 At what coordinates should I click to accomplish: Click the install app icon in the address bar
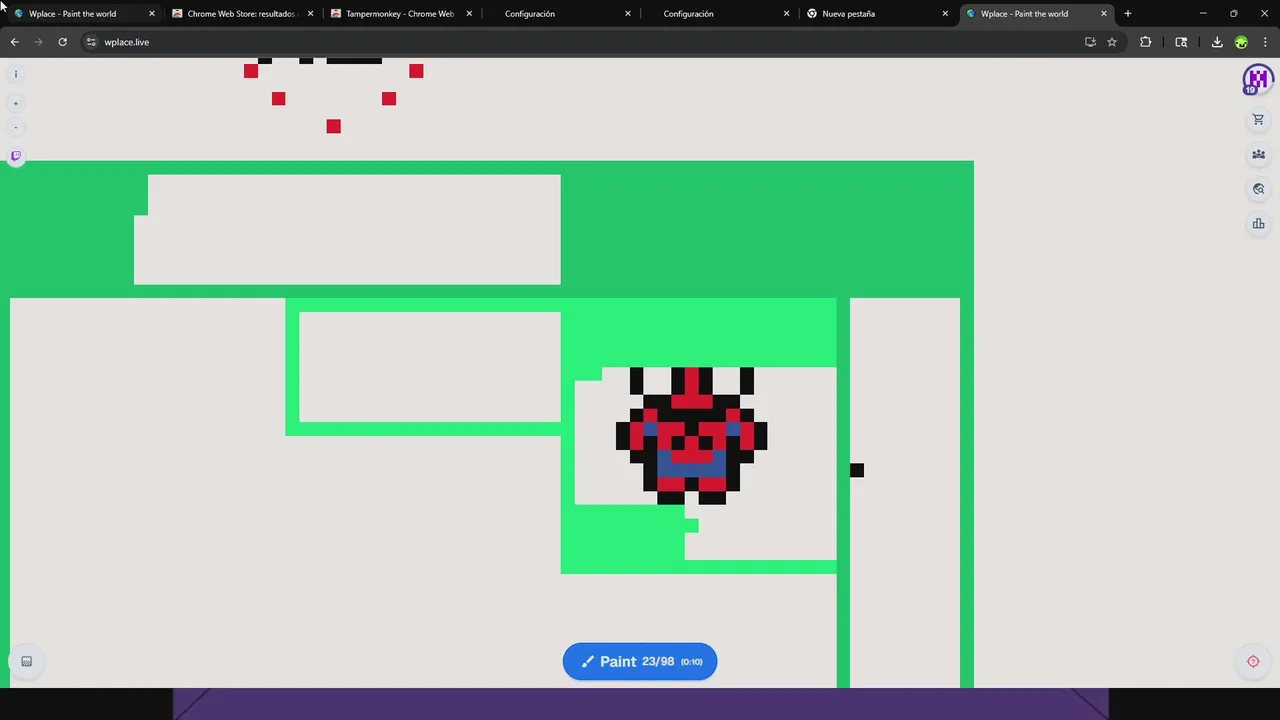tap(1090, 42)
